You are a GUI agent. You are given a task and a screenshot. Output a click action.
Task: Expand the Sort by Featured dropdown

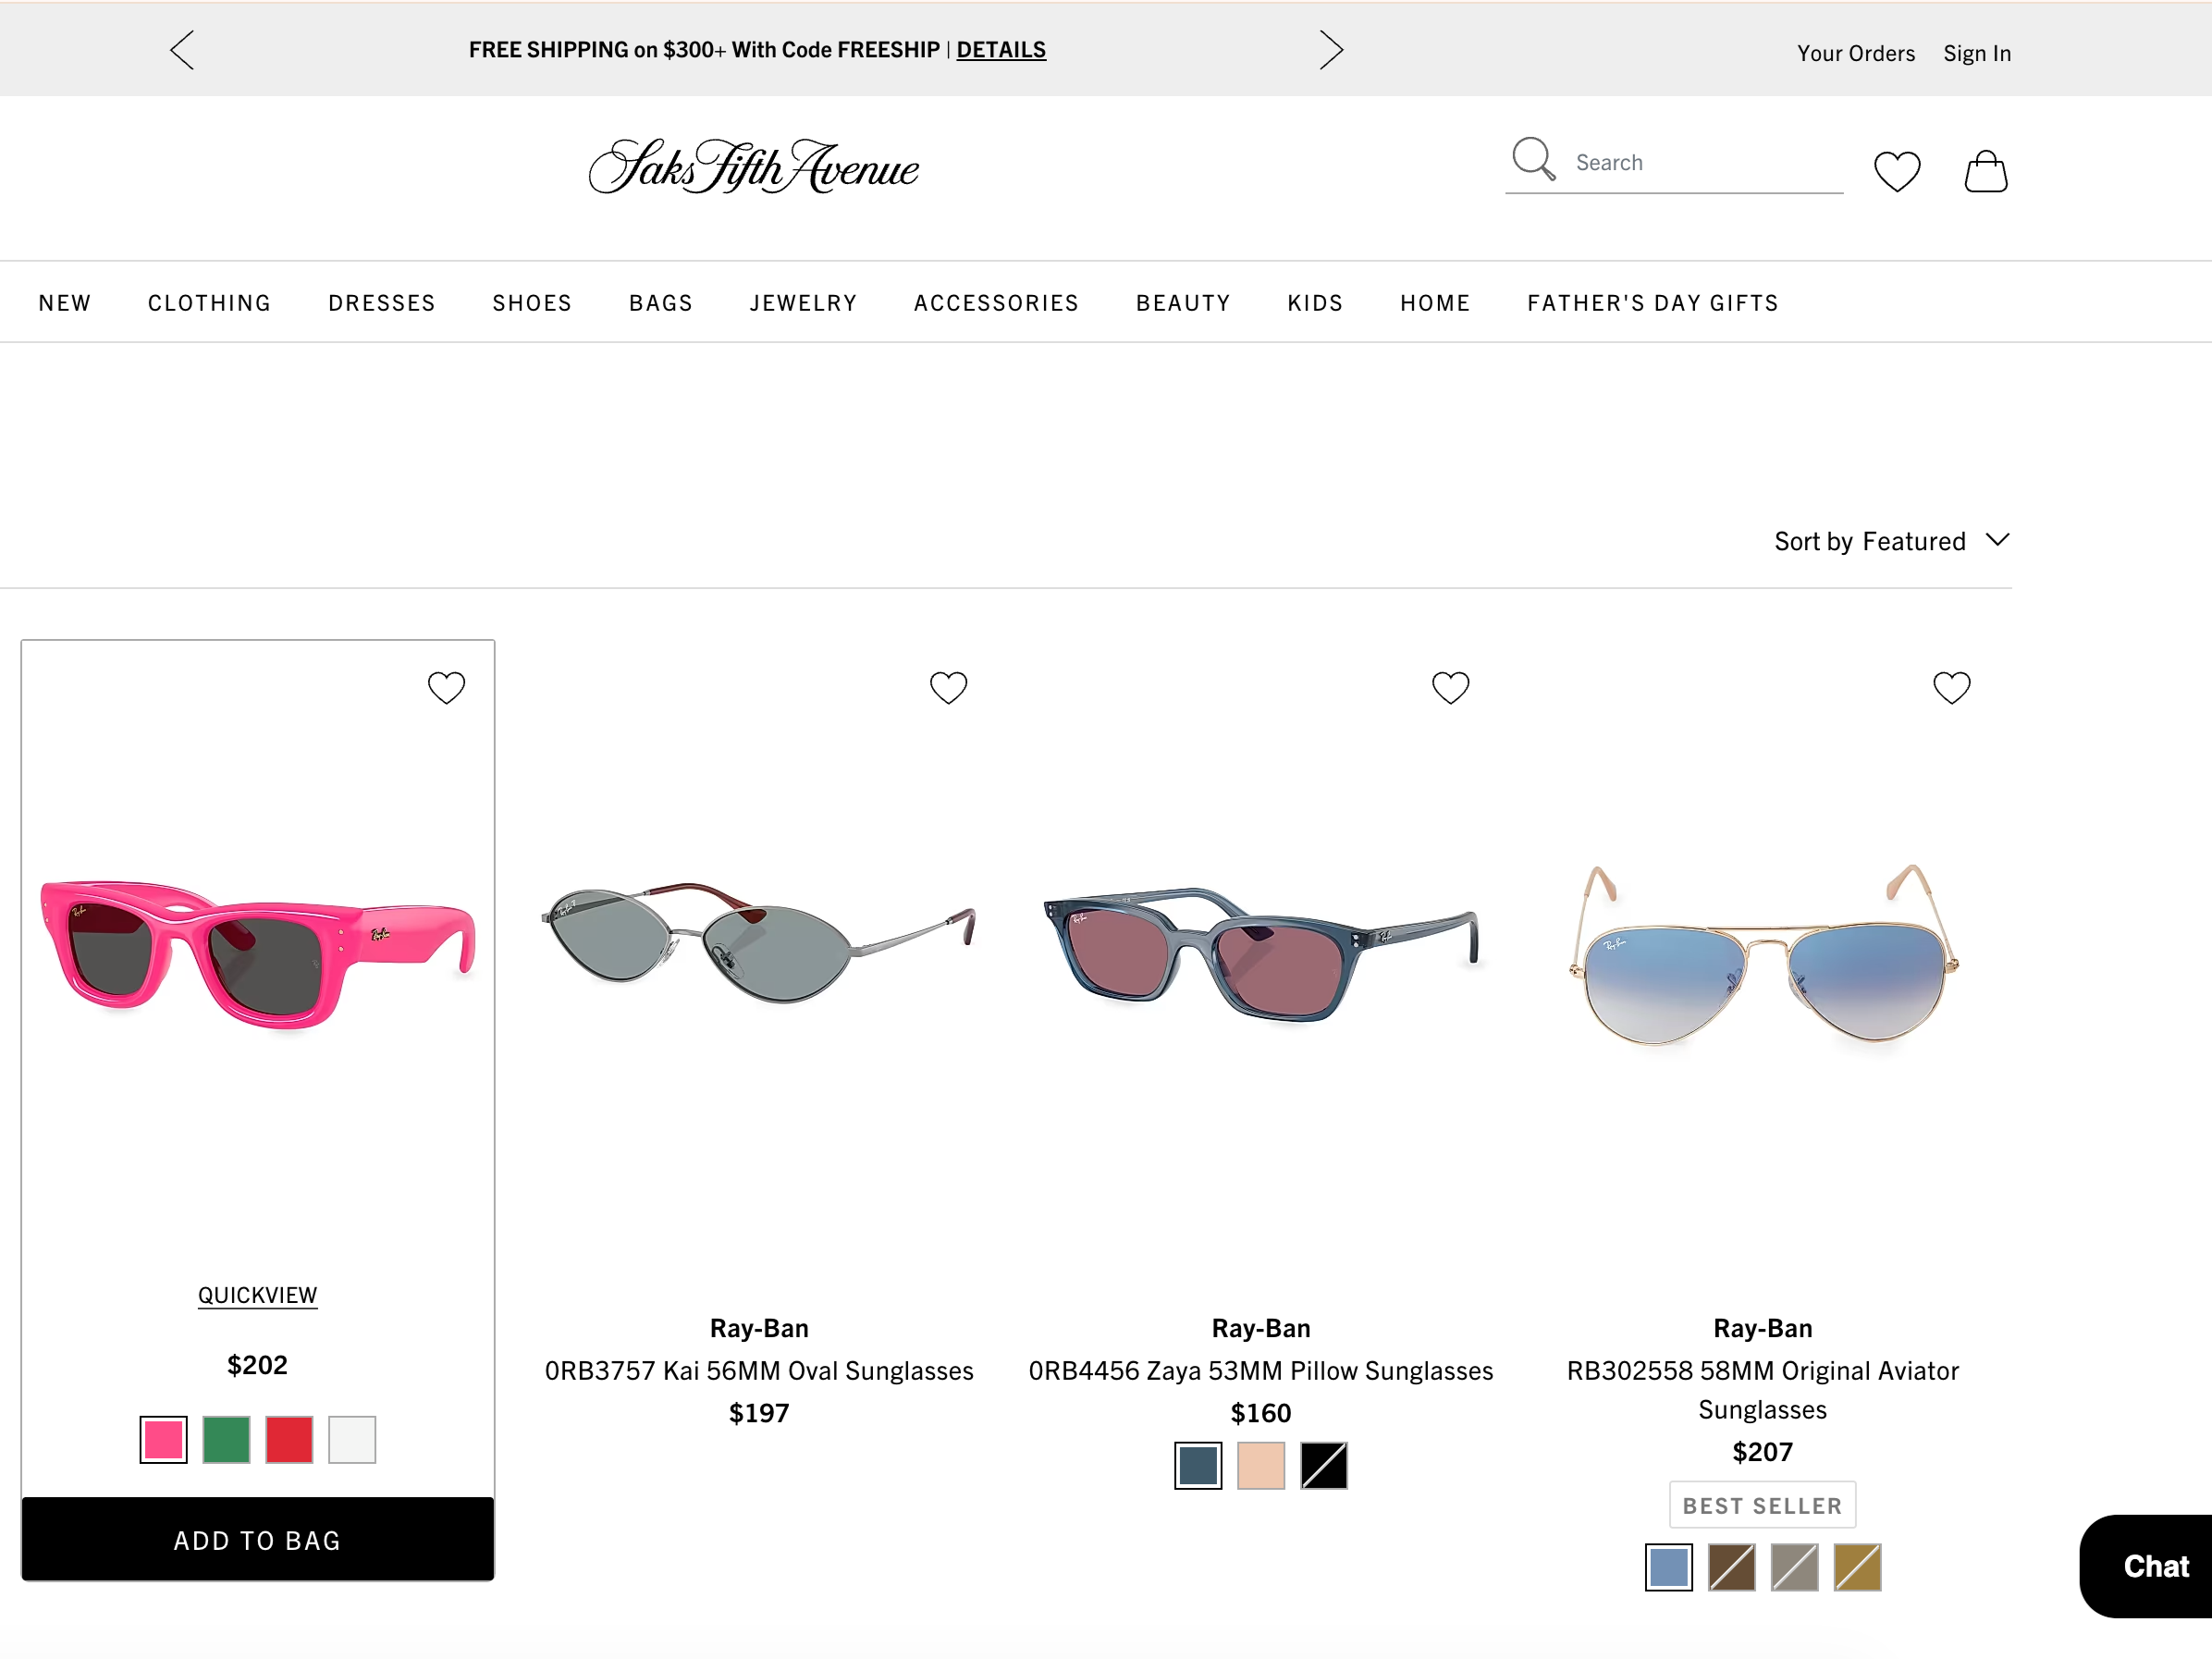(1891, 541)
